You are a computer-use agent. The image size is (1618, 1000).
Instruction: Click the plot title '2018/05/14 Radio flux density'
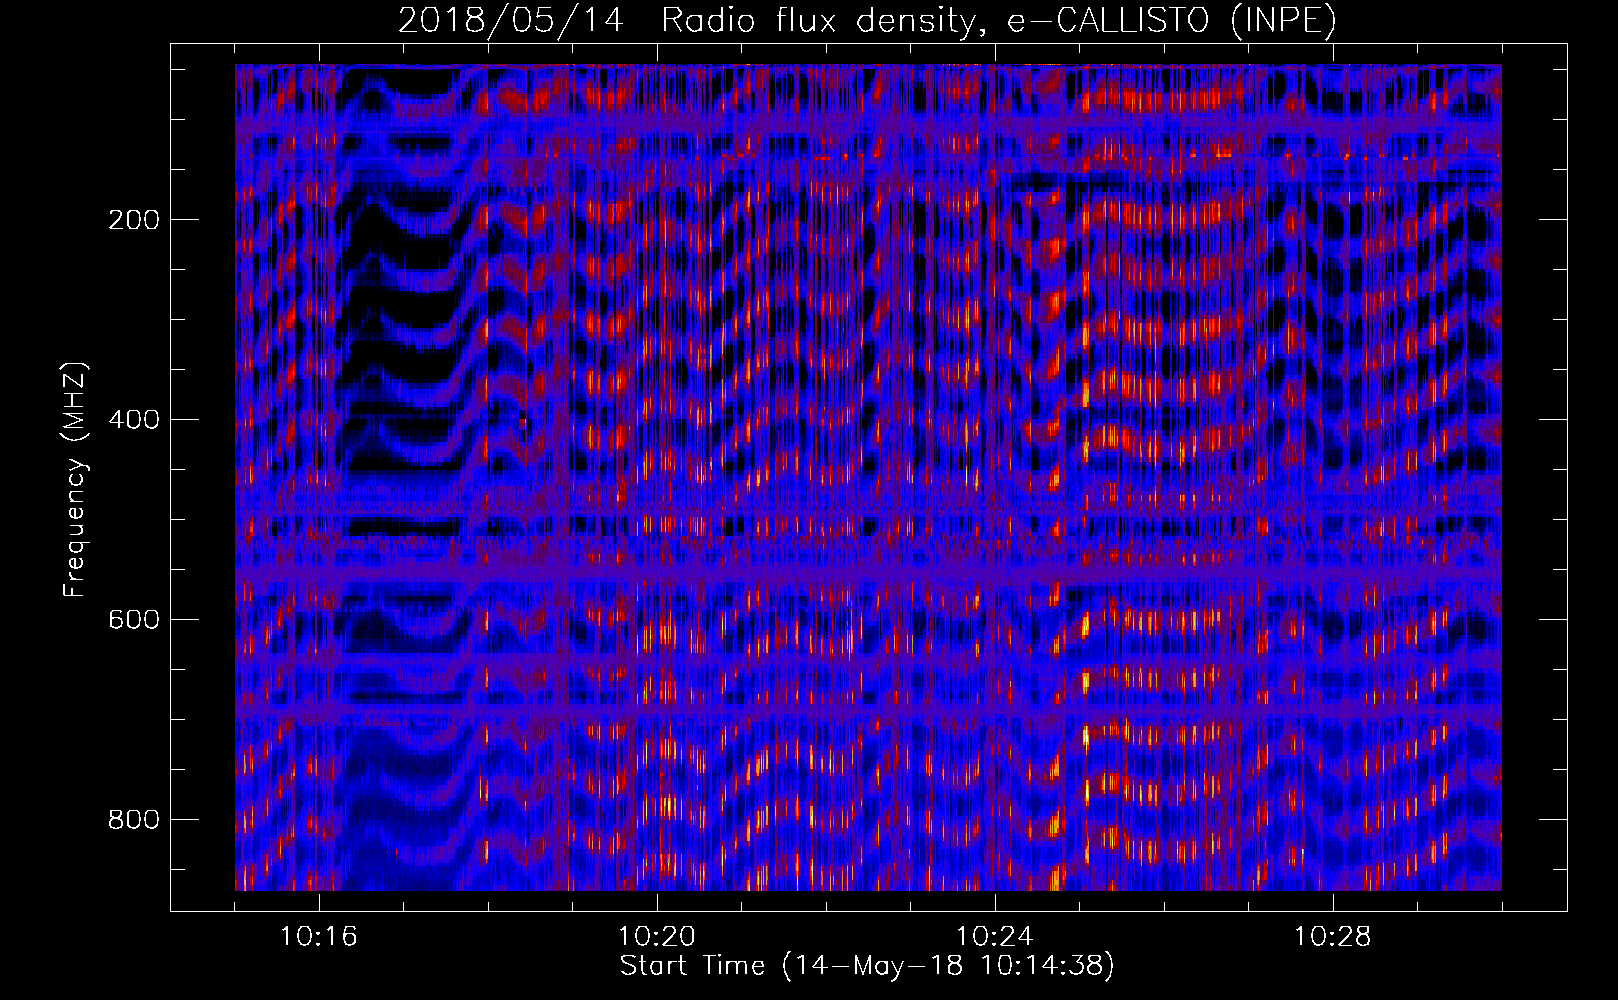tap(867, 21)
